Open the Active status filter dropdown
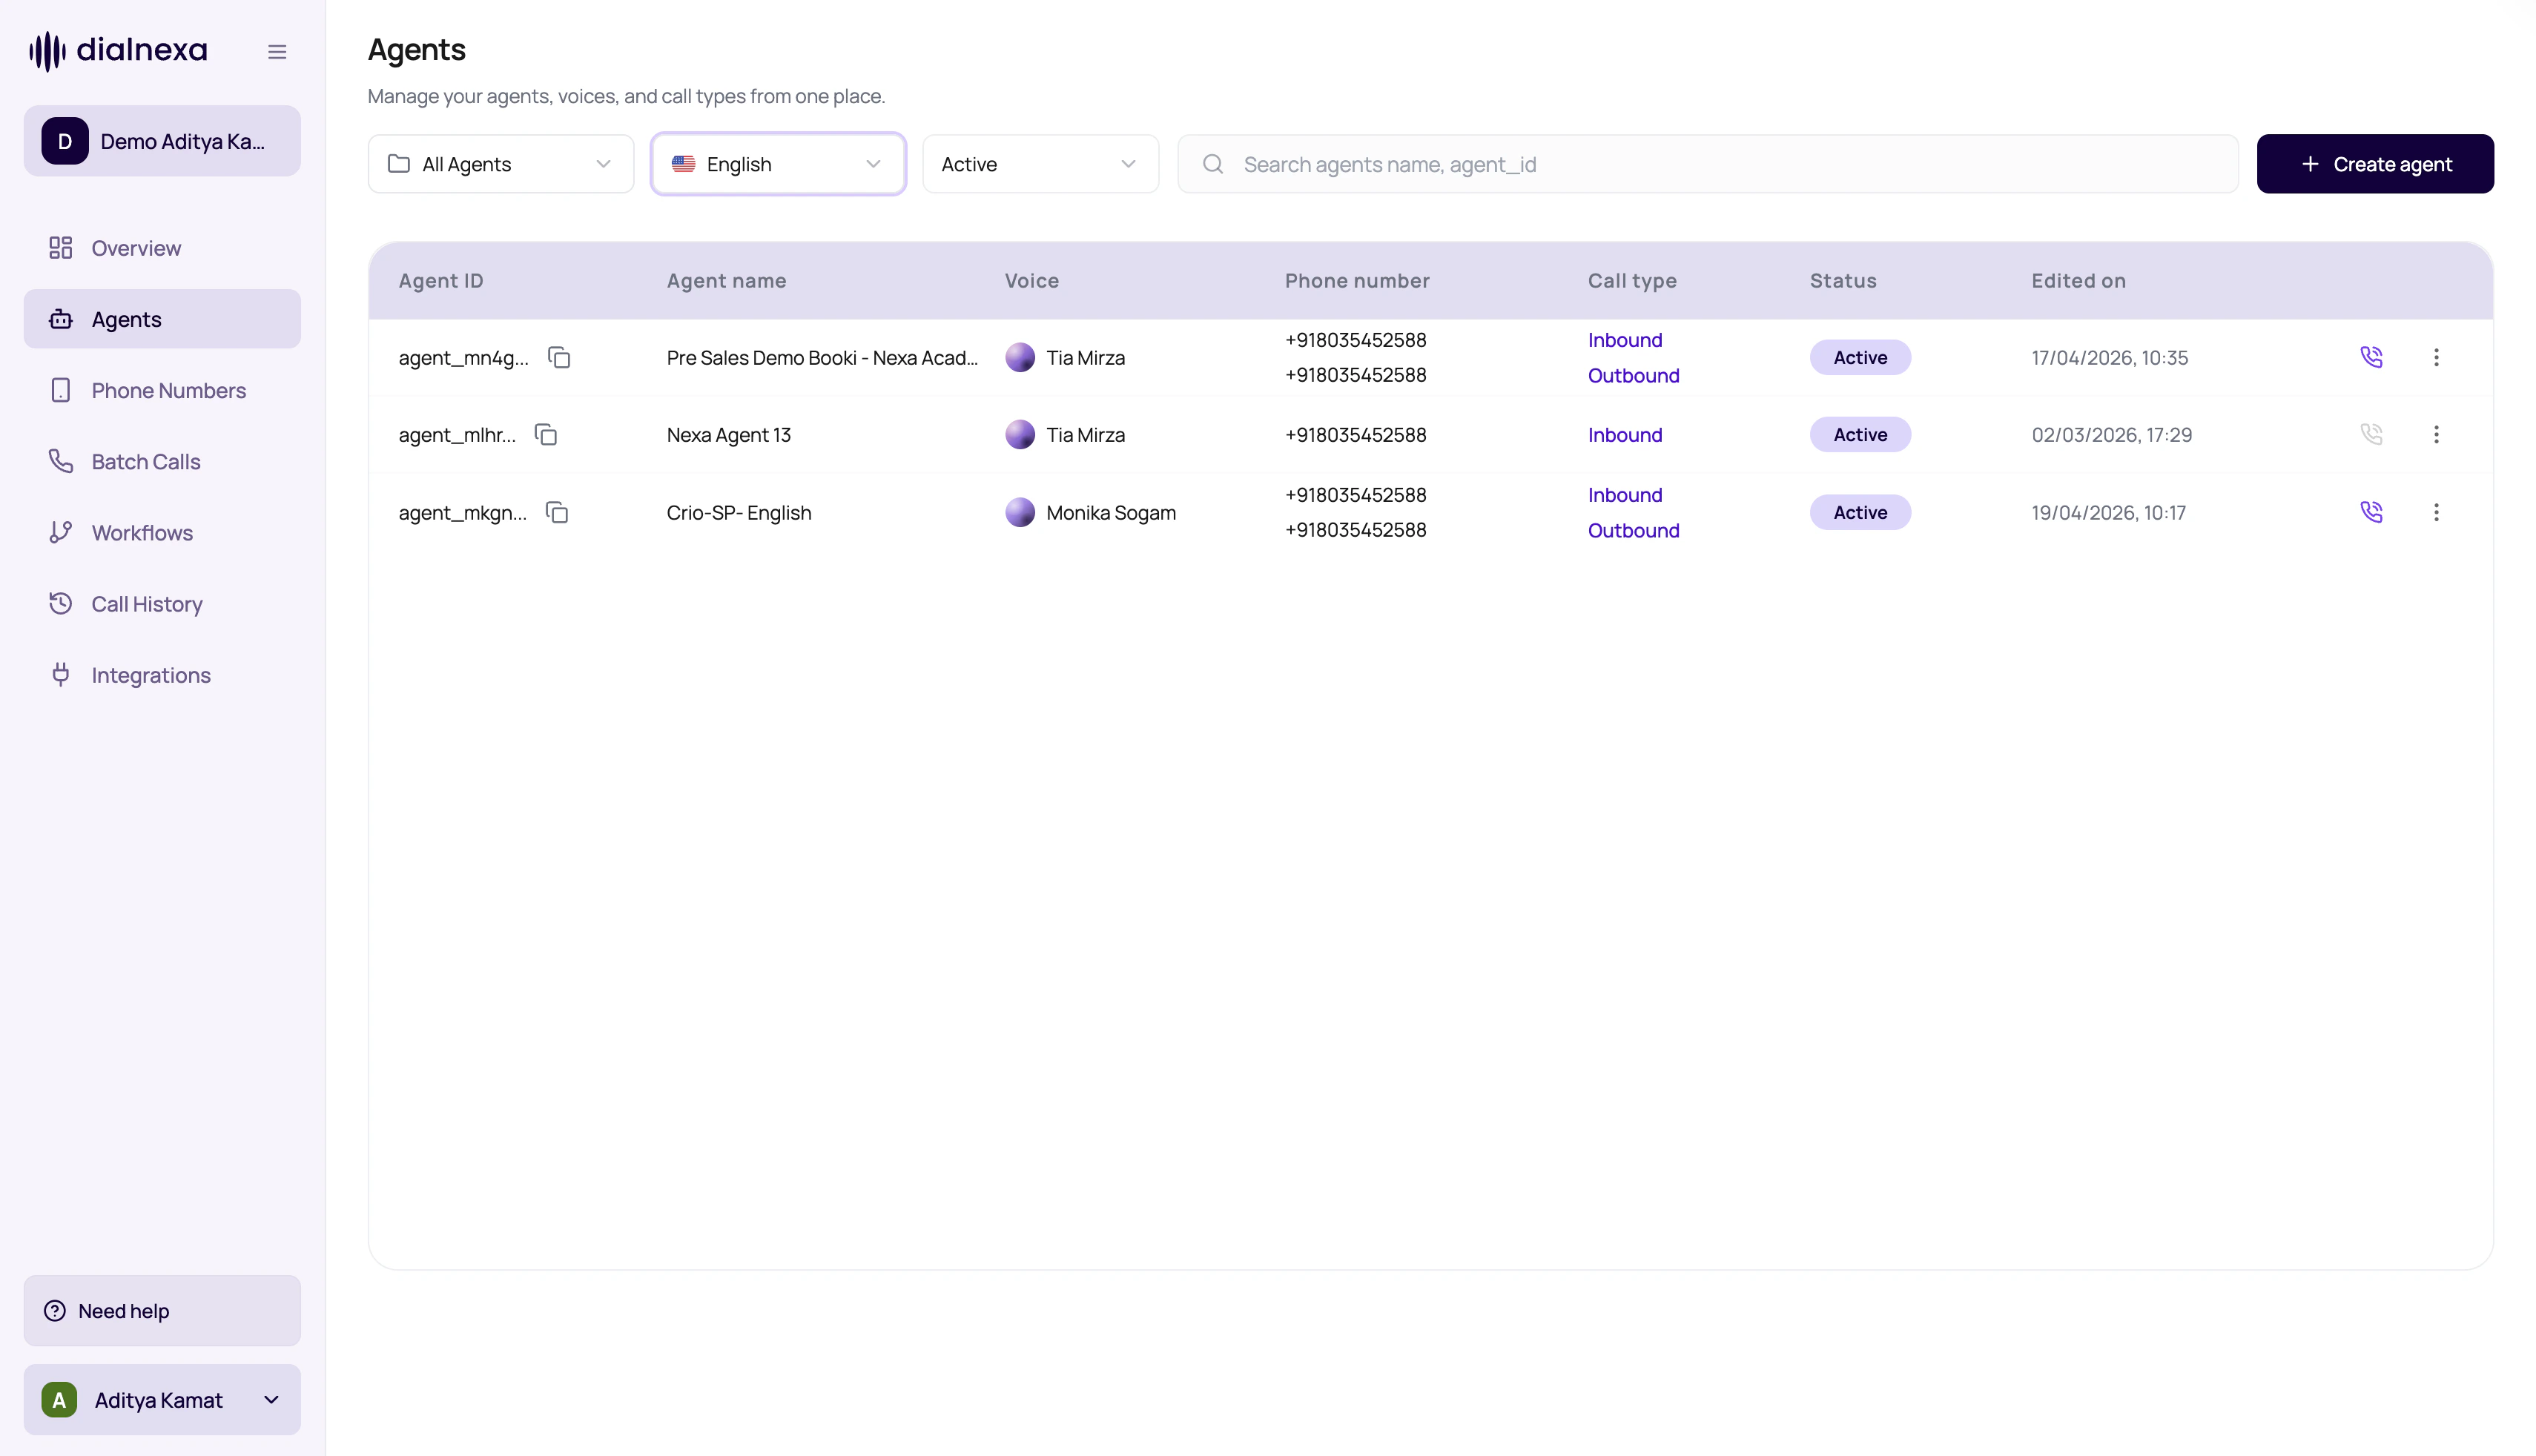This screenshot has height=1456, width=2536. (x=1041, y=164)
